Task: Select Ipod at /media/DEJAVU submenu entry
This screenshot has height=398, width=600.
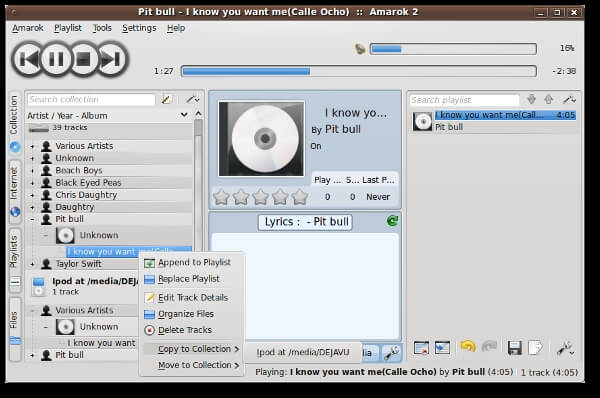Action: pos(303,352)
